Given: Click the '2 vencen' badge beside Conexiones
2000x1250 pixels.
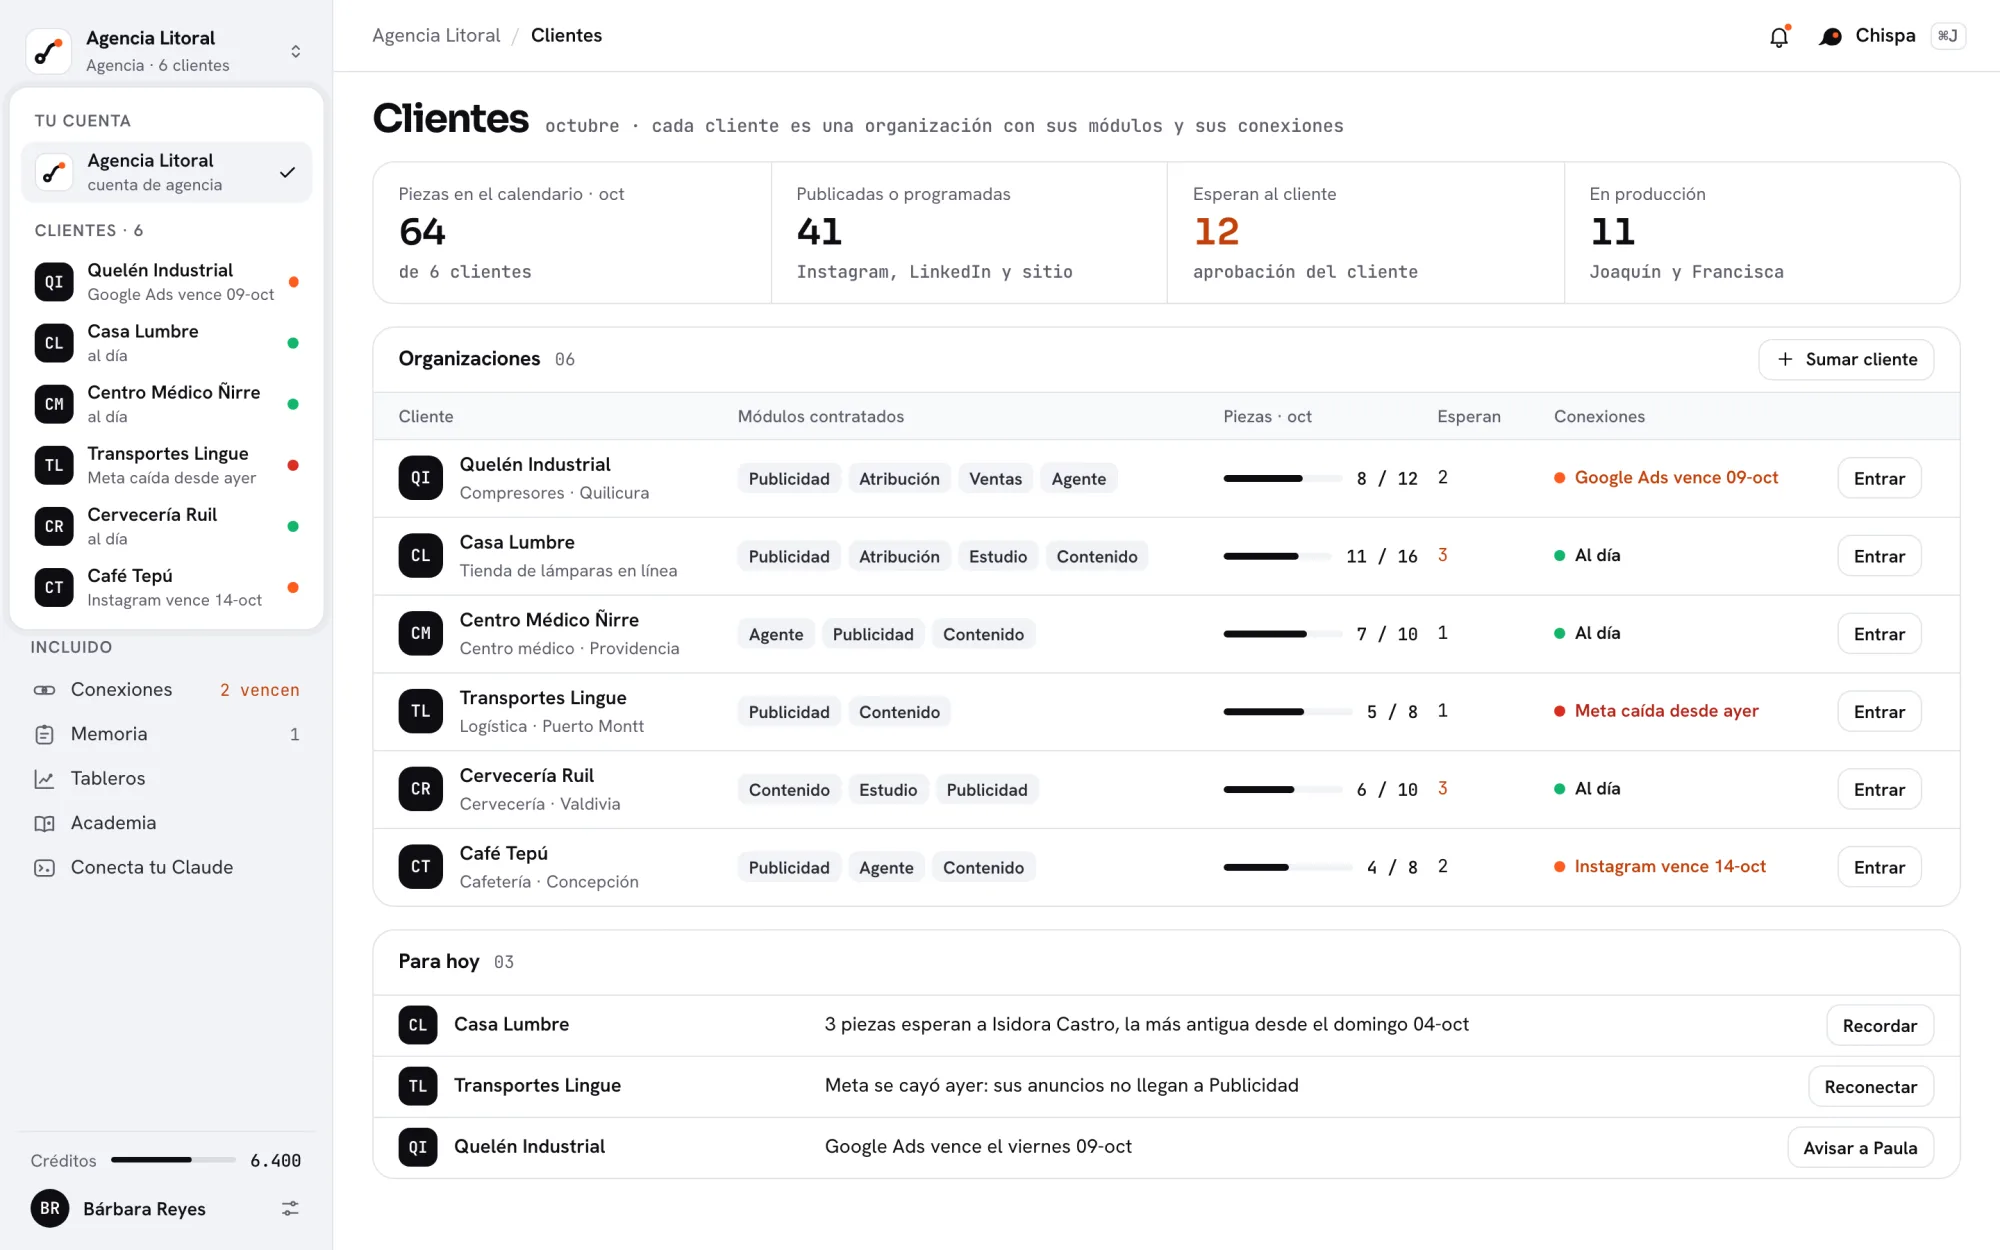Looking at the screenshot, I should tap(259, 690).
